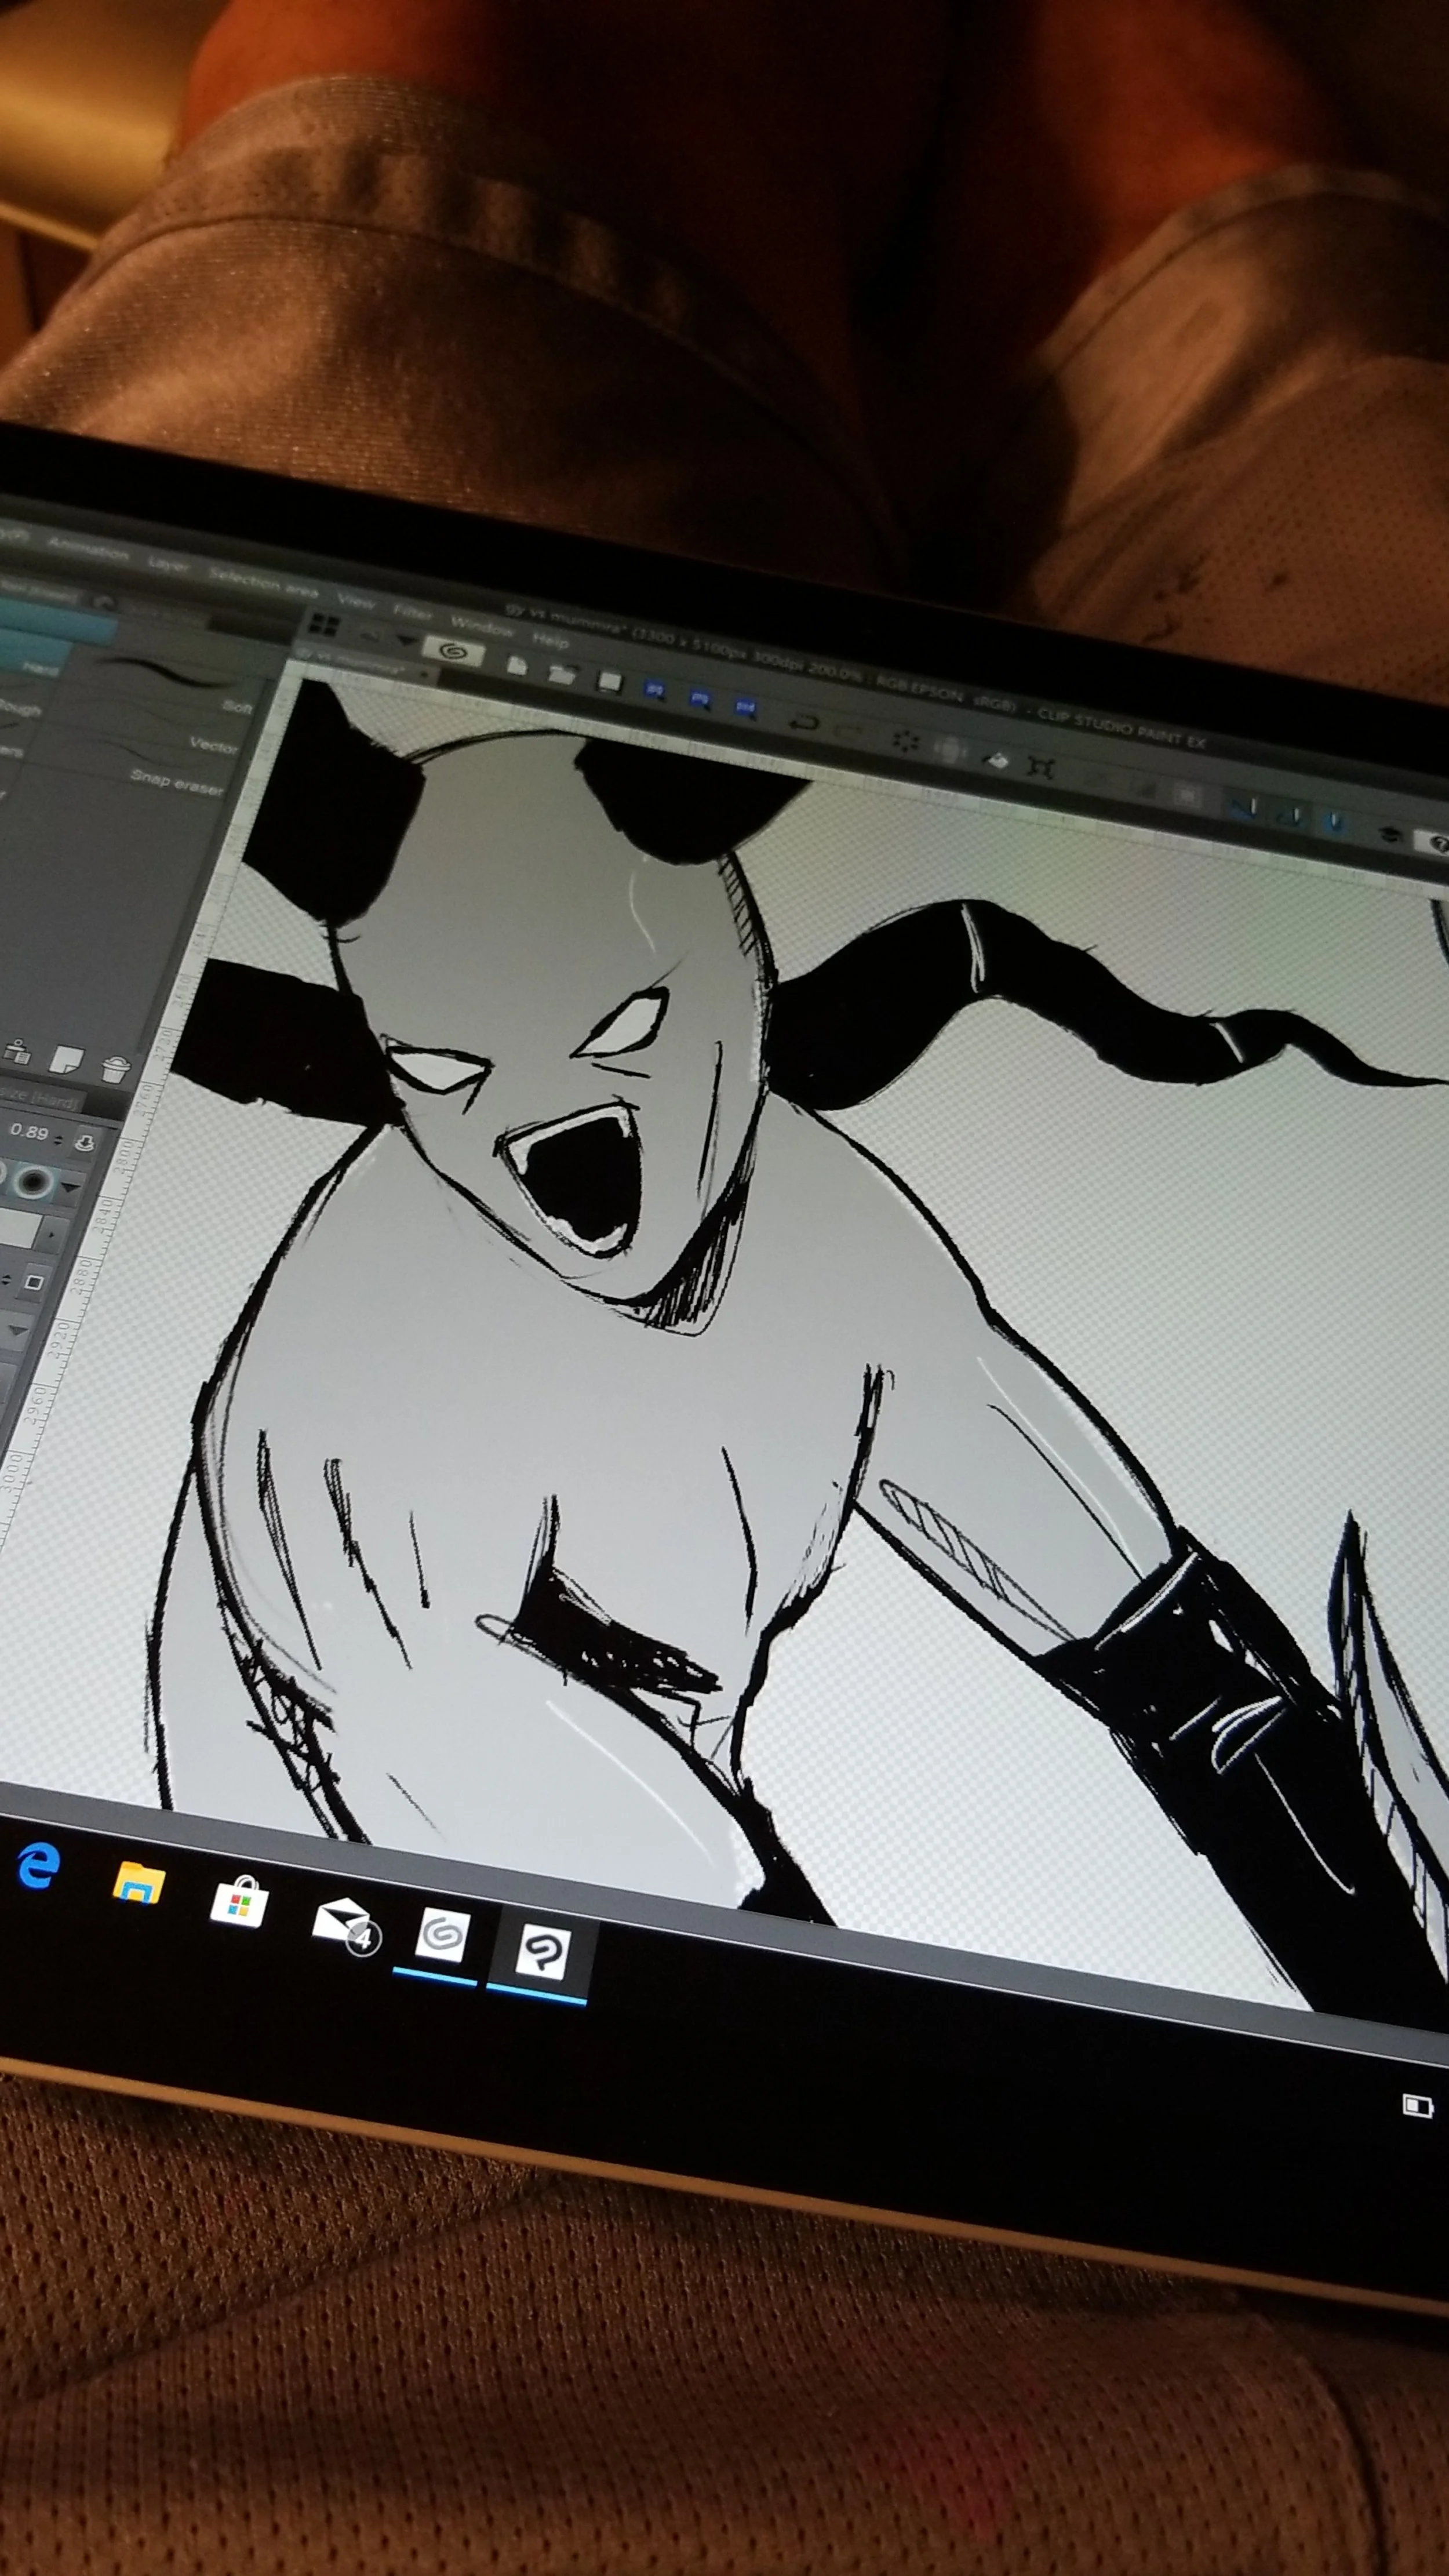Viewport: 1449px width, 2576px height.
Task: Click the Scale/Rotate transform toolbar icon
Action: click(x=1041, y=768)
